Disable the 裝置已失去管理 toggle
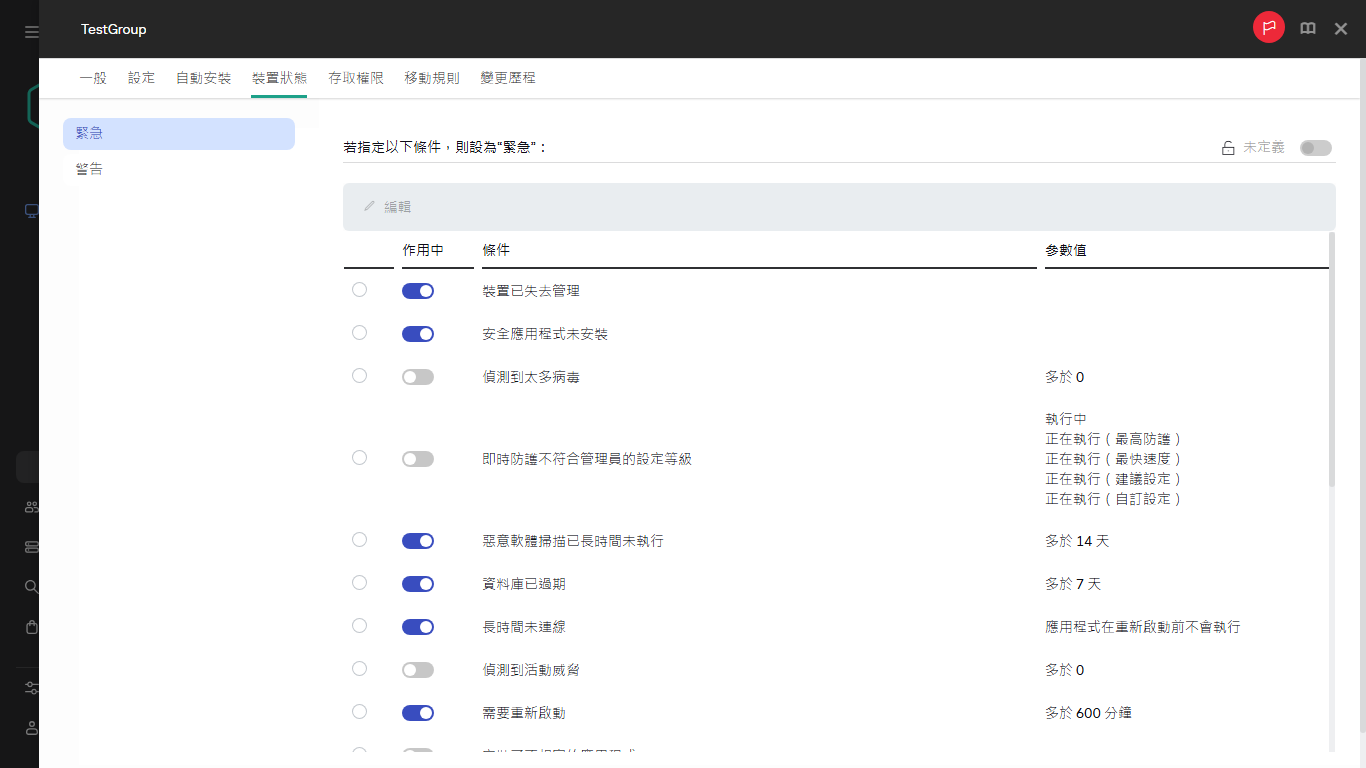Viewport: 1366px width, 768px height. [418, 290]
